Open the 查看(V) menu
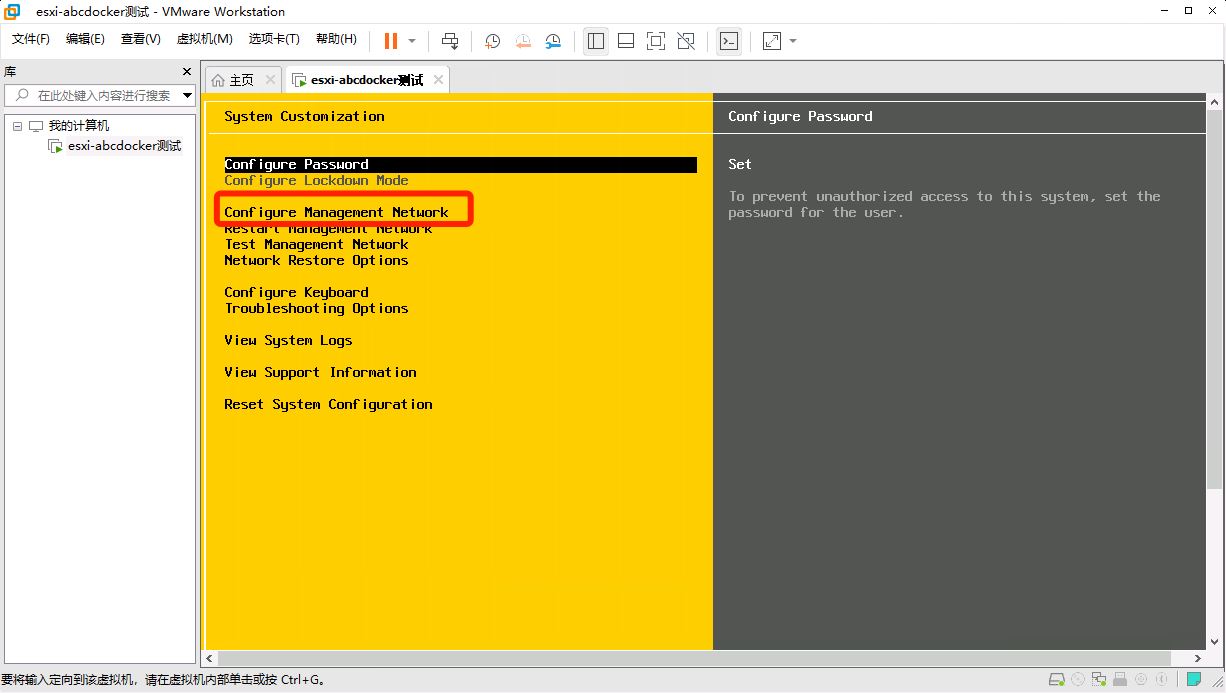This screenshot has width=1226, height=693. [x=141, y=39]
